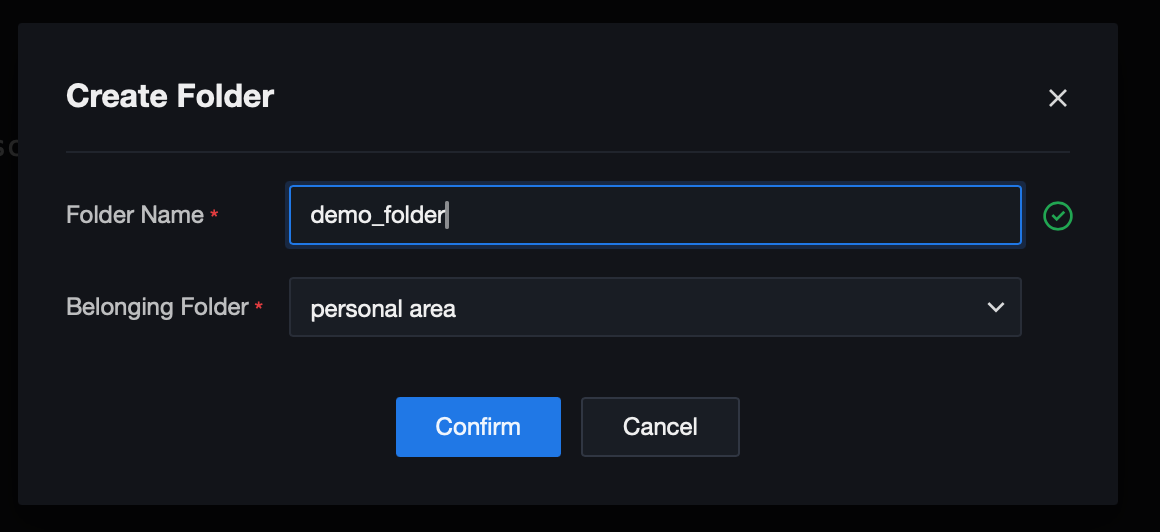Screen dimensions: 1160x532
Task: Click blank dialog area right of Cancel
Action: click(x=900, y=427)
